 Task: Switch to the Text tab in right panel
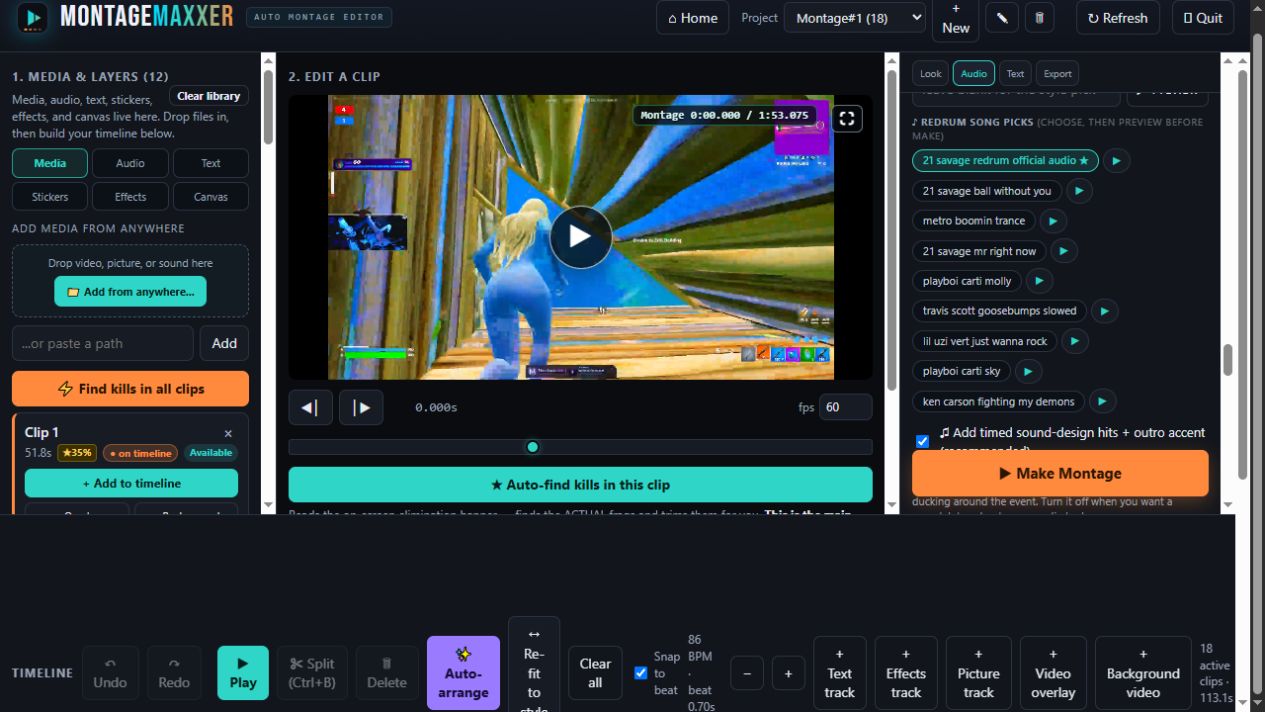[1015, 73]
